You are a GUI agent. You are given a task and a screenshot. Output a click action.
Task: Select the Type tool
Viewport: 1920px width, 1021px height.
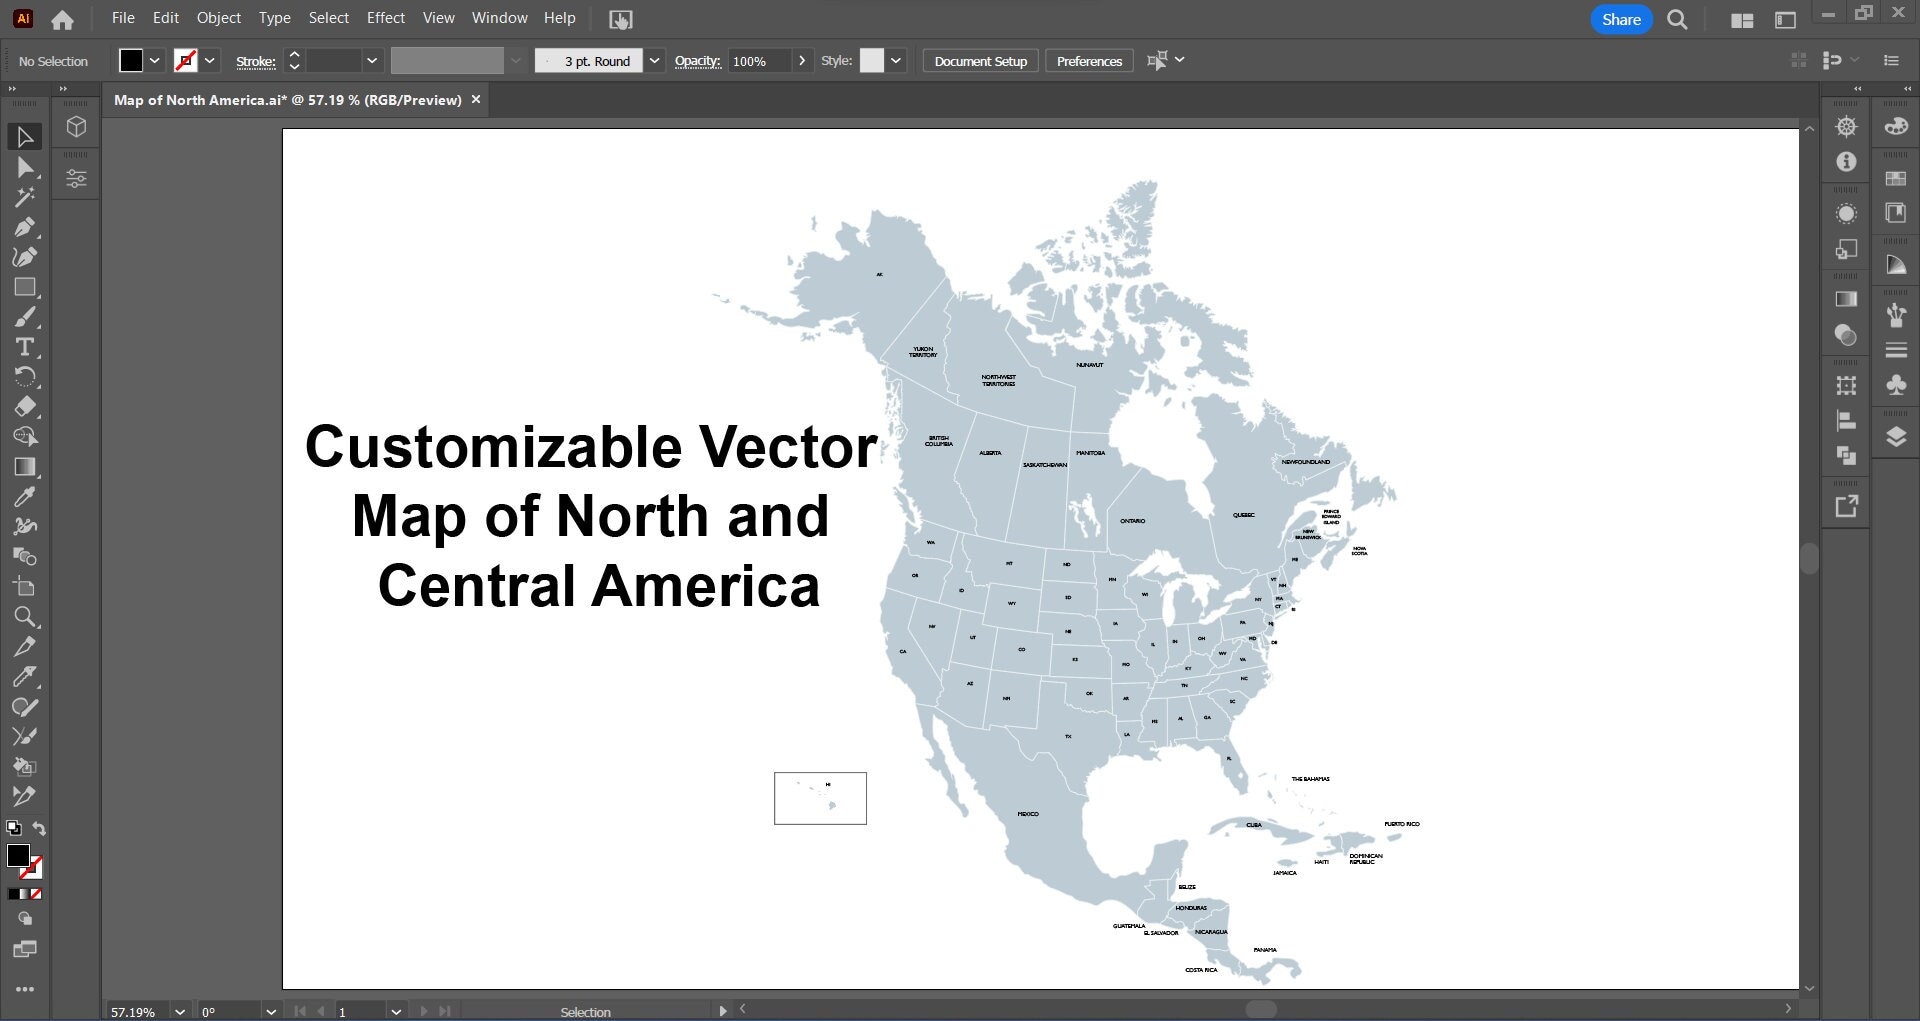click(24, 347)
